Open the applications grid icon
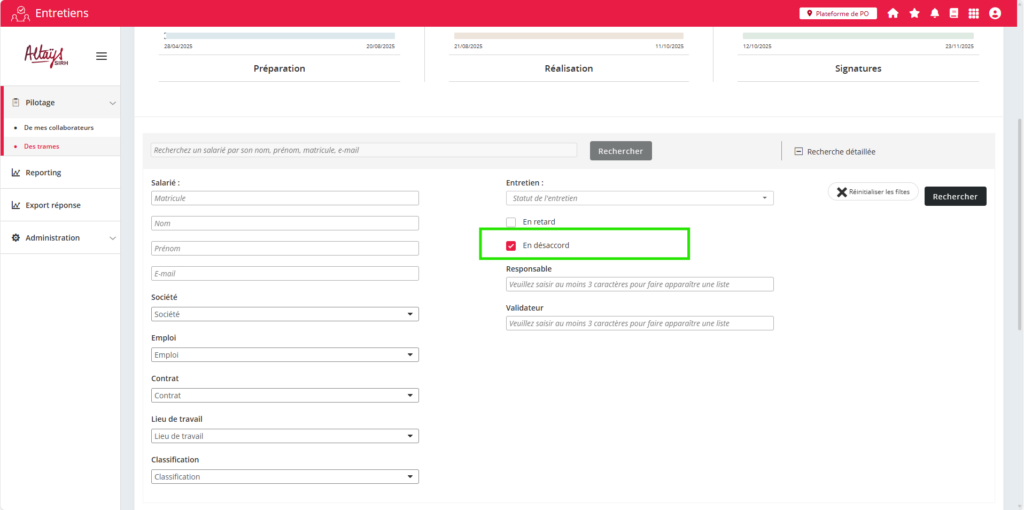 (x=974, y=13)
